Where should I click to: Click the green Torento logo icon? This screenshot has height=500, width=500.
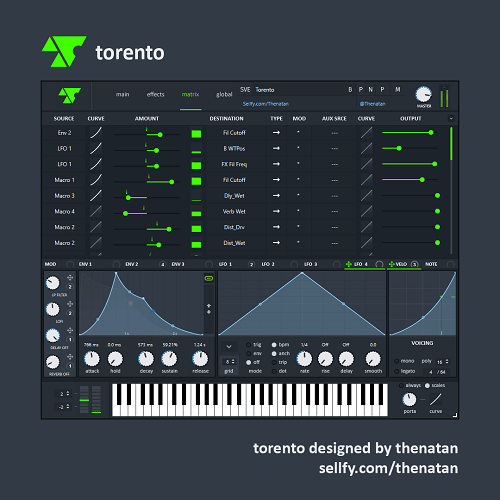coord(70,95)
